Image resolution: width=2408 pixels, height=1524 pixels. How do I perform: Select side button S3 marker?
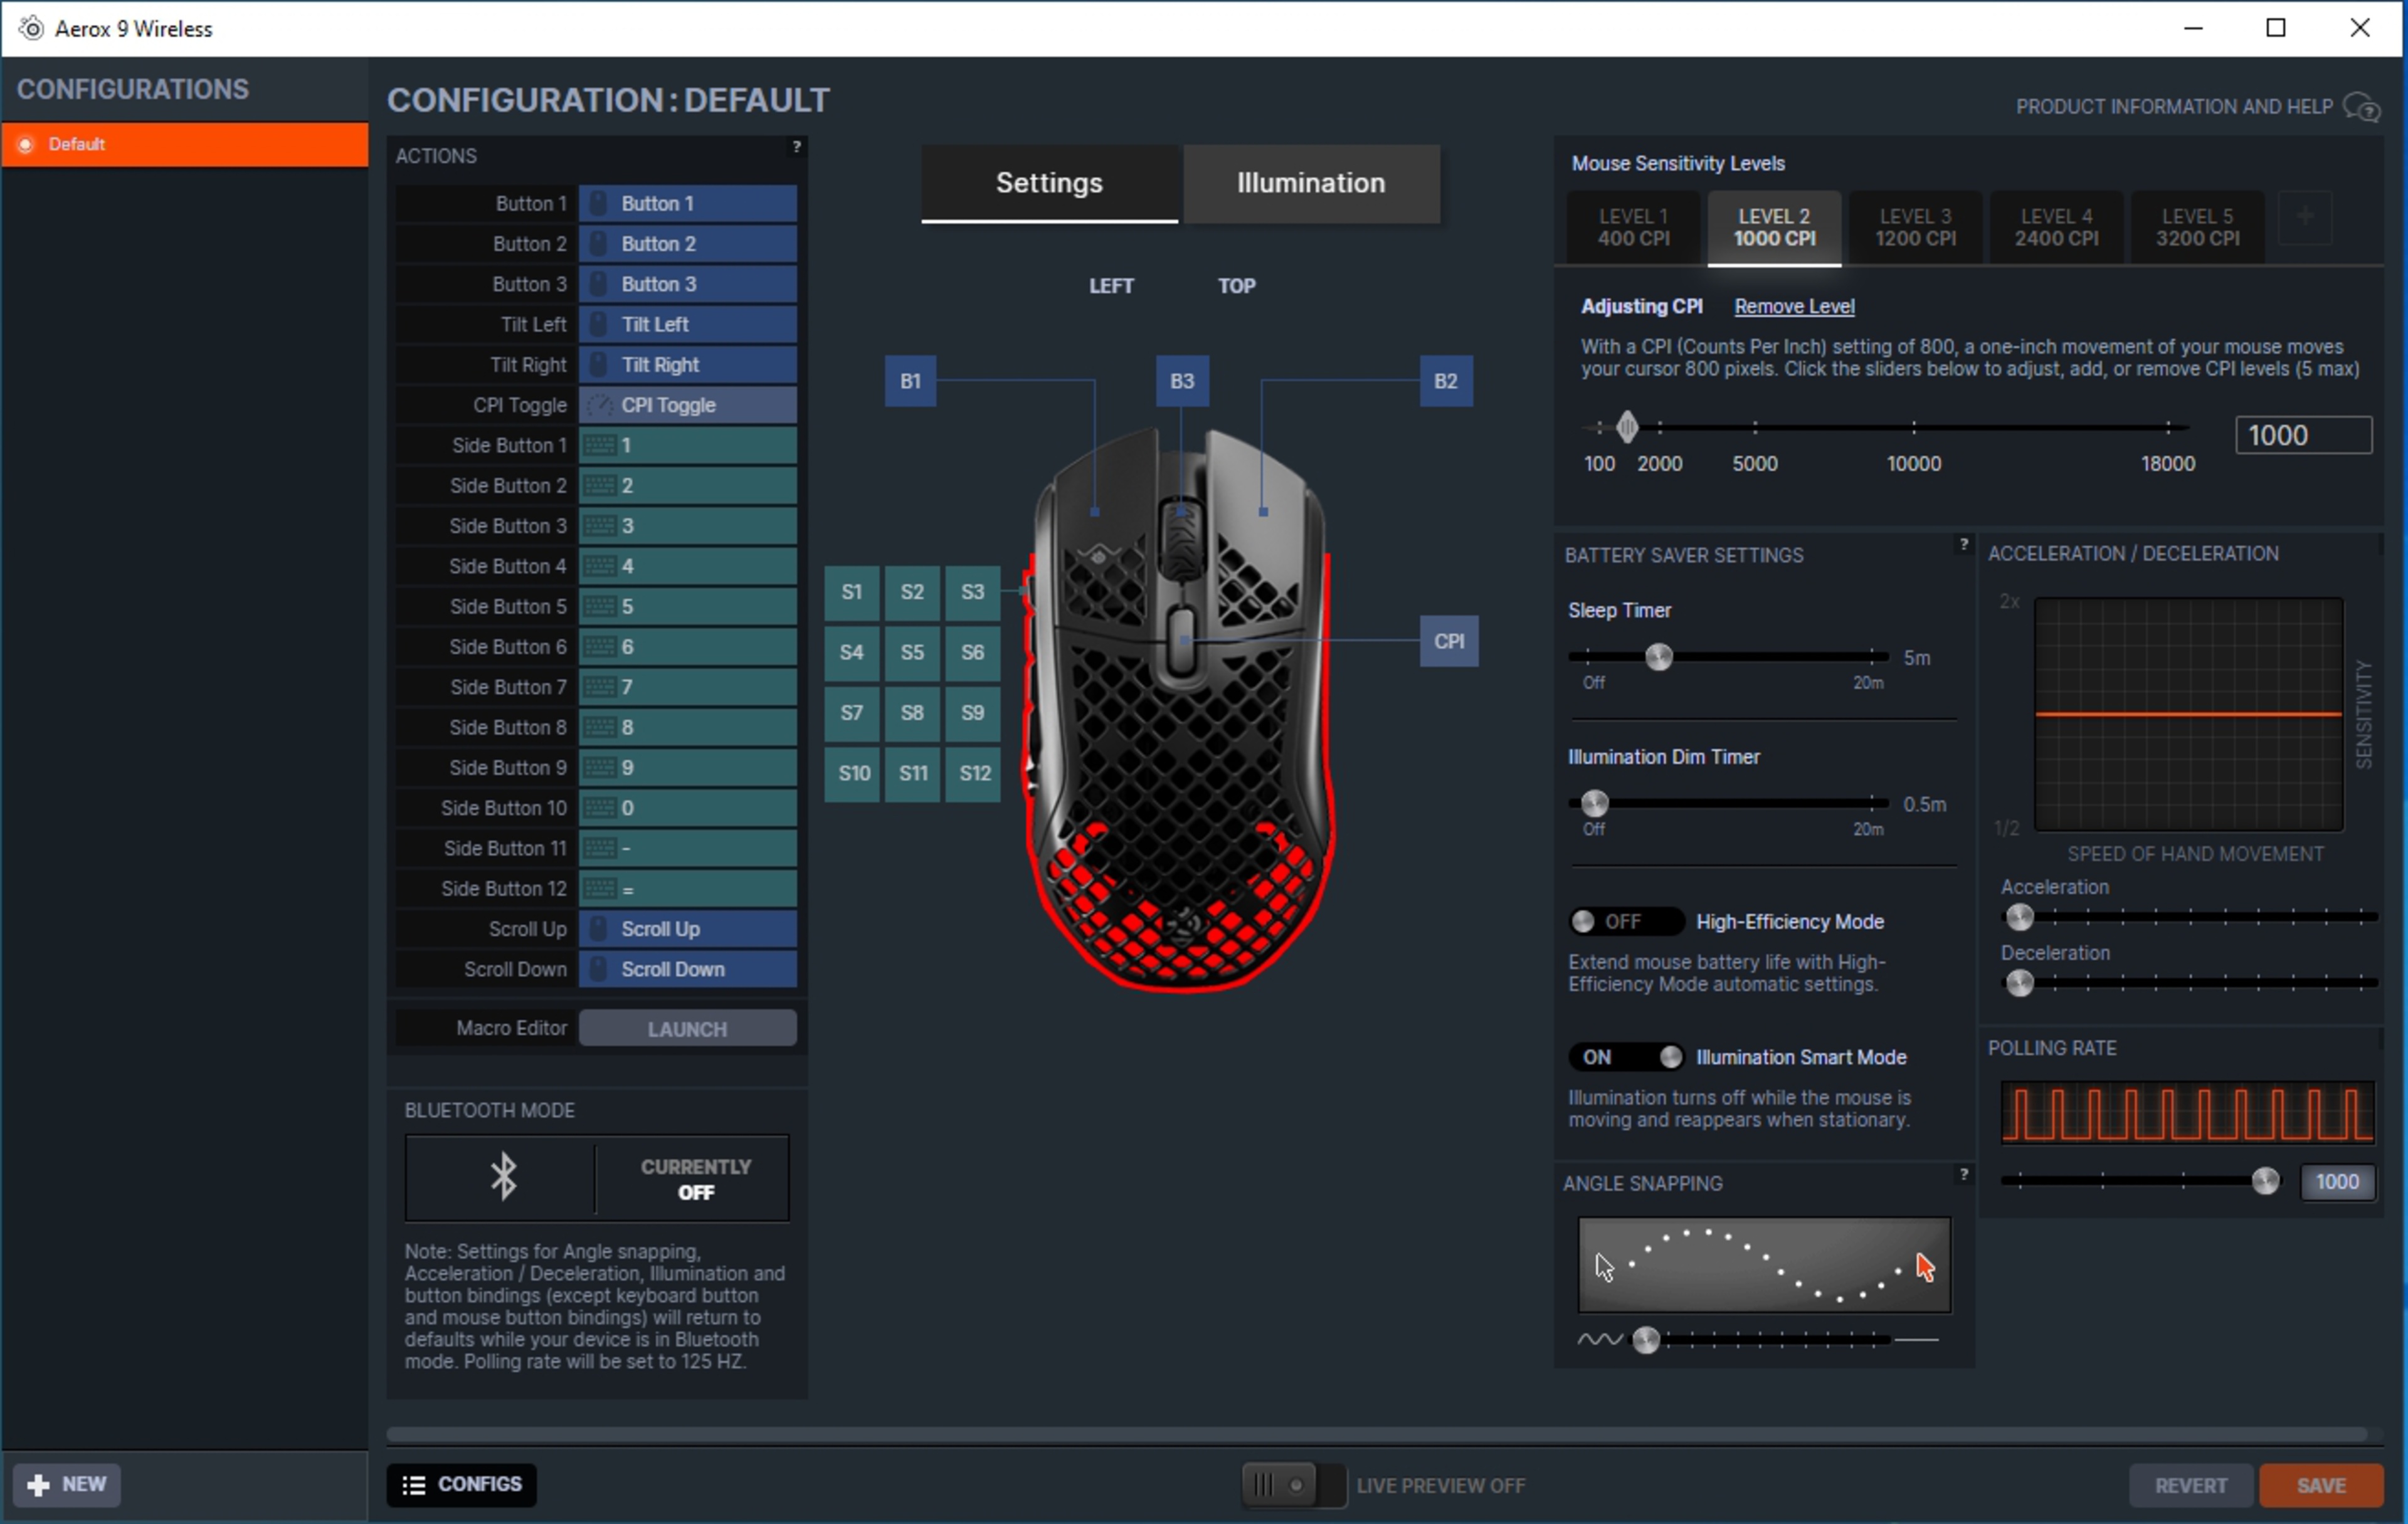click(972, 592)
